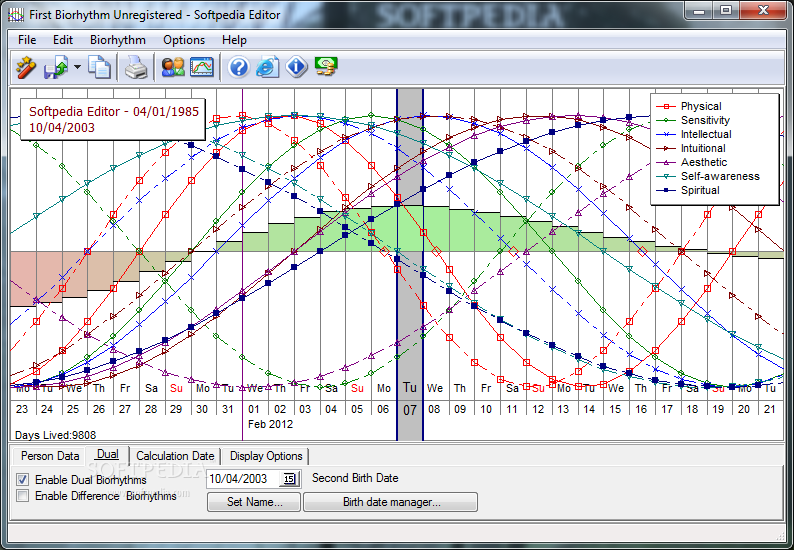Open the date picker calendar button
Screen dimensions: 794x550
(x=290, y=479)
